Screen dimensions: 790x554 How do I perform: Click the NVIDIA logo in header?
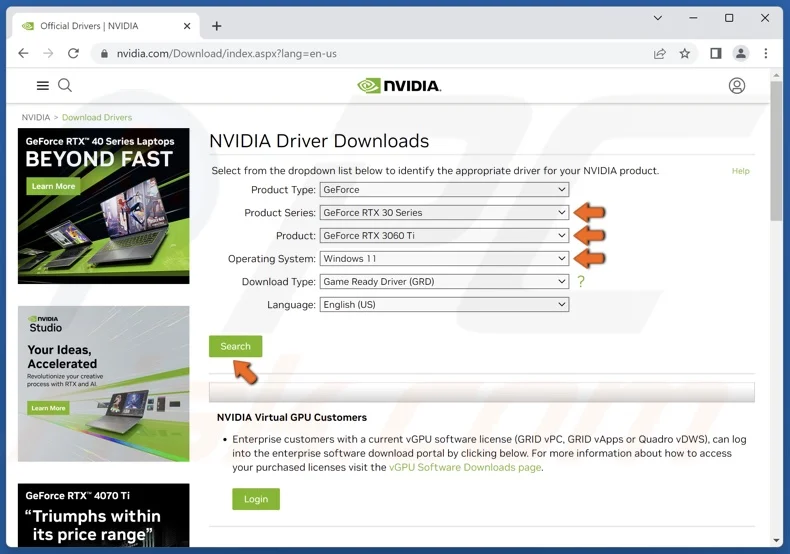(399, 86)
